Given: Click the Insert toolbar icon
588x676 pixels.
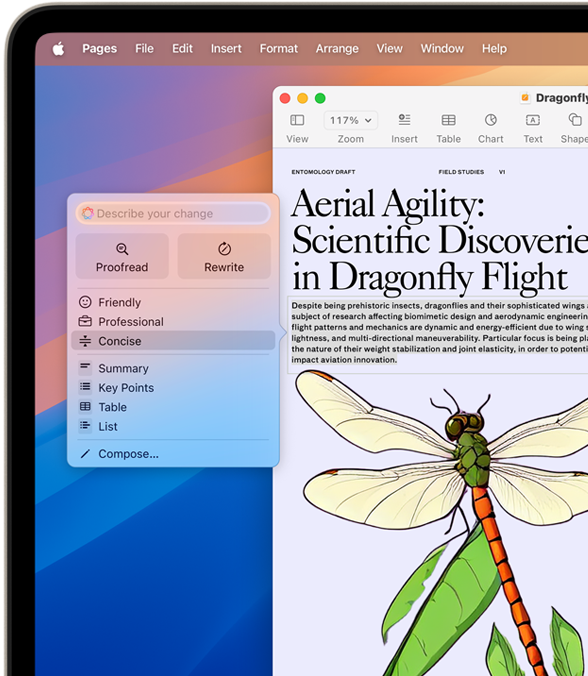Looking at the screenshot, I should [x=404, y=120].
